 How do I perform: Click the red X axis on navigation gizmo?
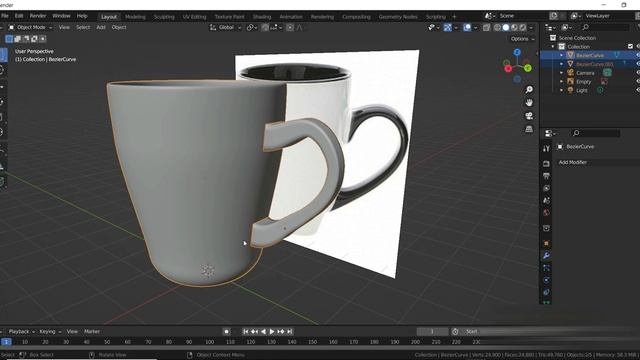tap(508, 69)
